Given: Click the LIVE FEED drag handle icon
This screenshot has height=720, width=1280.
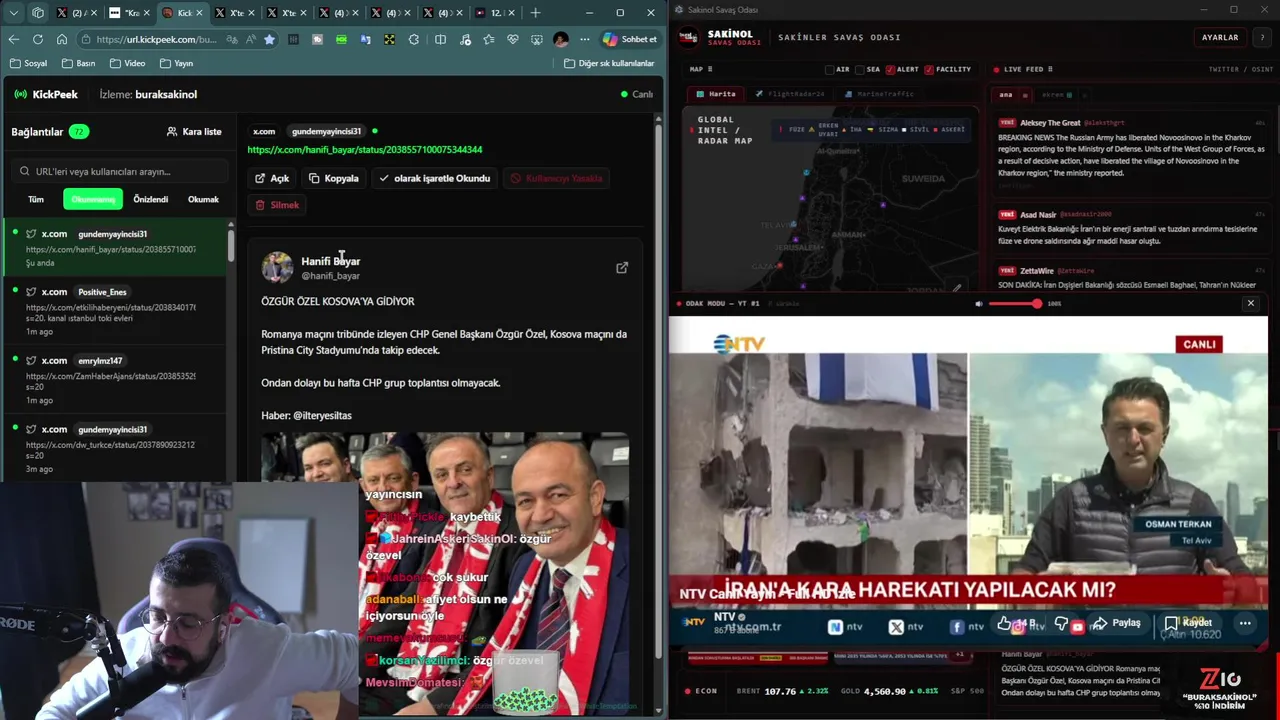Looking at the screenshot, I should [x=1050, y=70].
